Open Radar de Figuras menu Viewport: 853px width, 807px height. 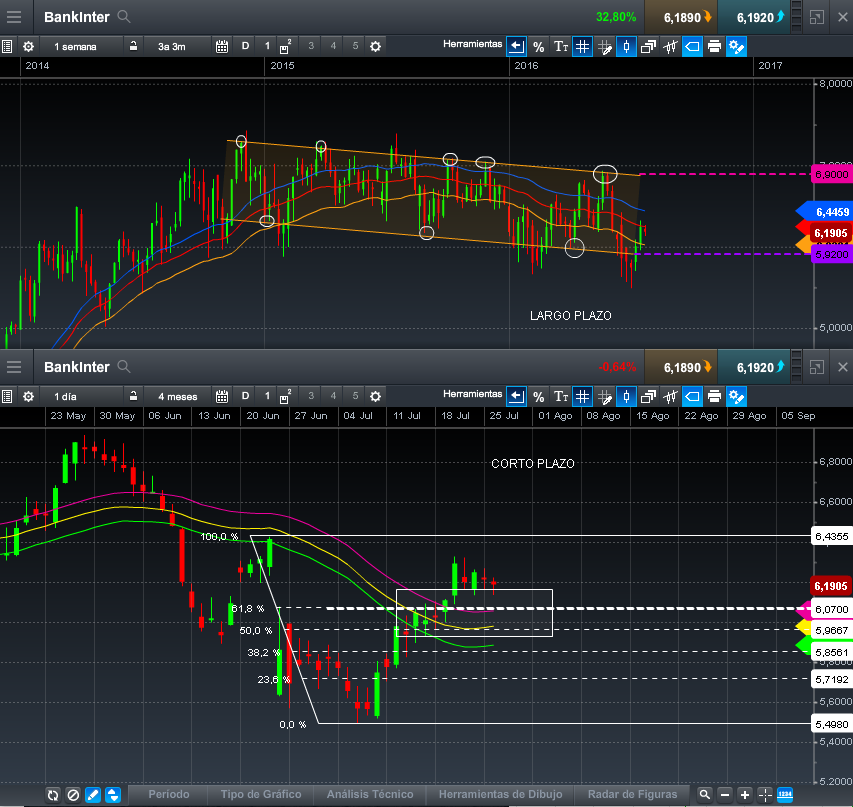(x=632, y=794)
